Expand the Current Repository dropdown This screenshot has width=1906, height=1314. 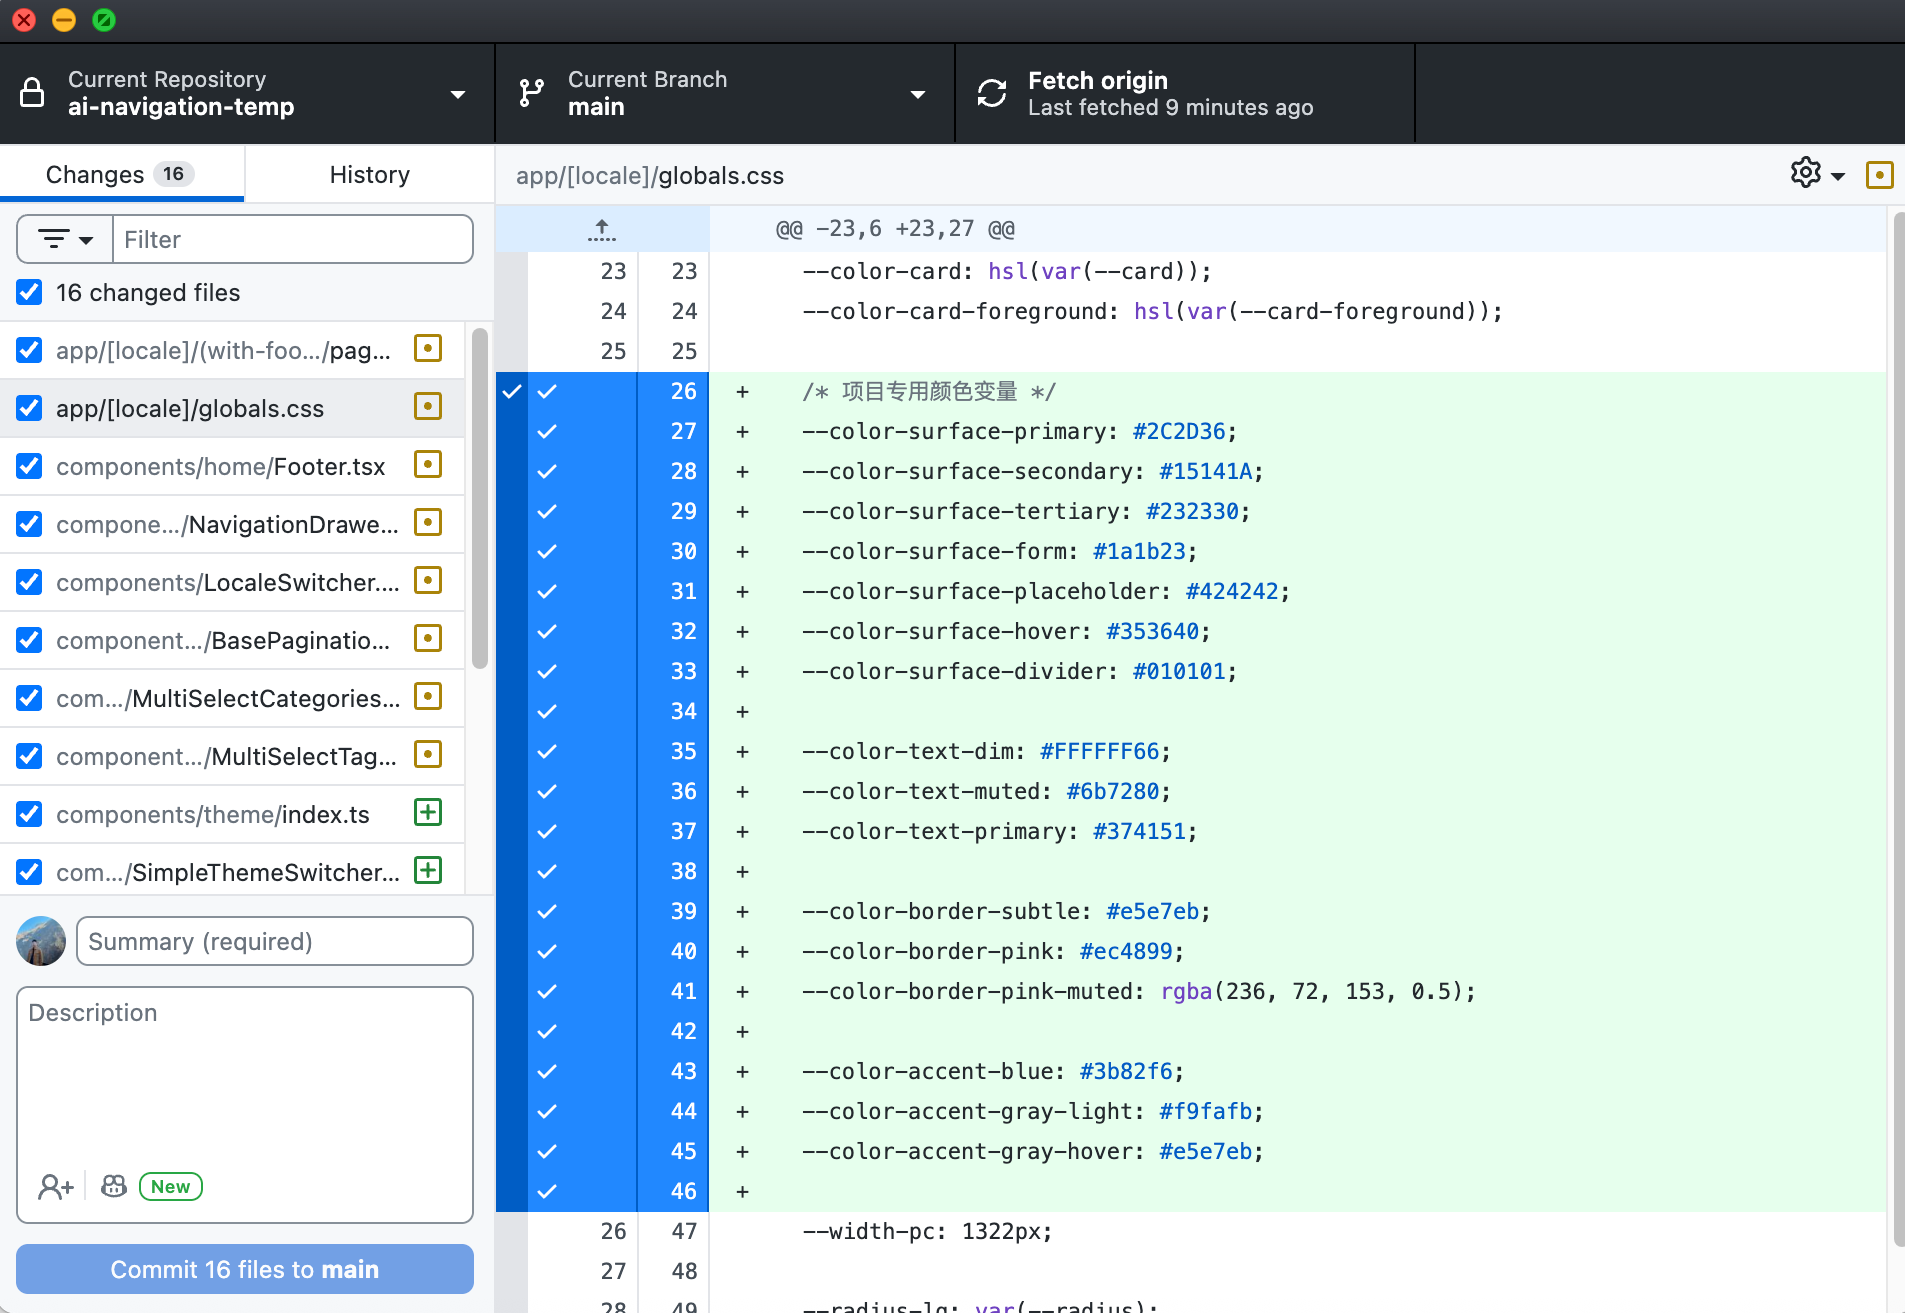click(458, 94)
